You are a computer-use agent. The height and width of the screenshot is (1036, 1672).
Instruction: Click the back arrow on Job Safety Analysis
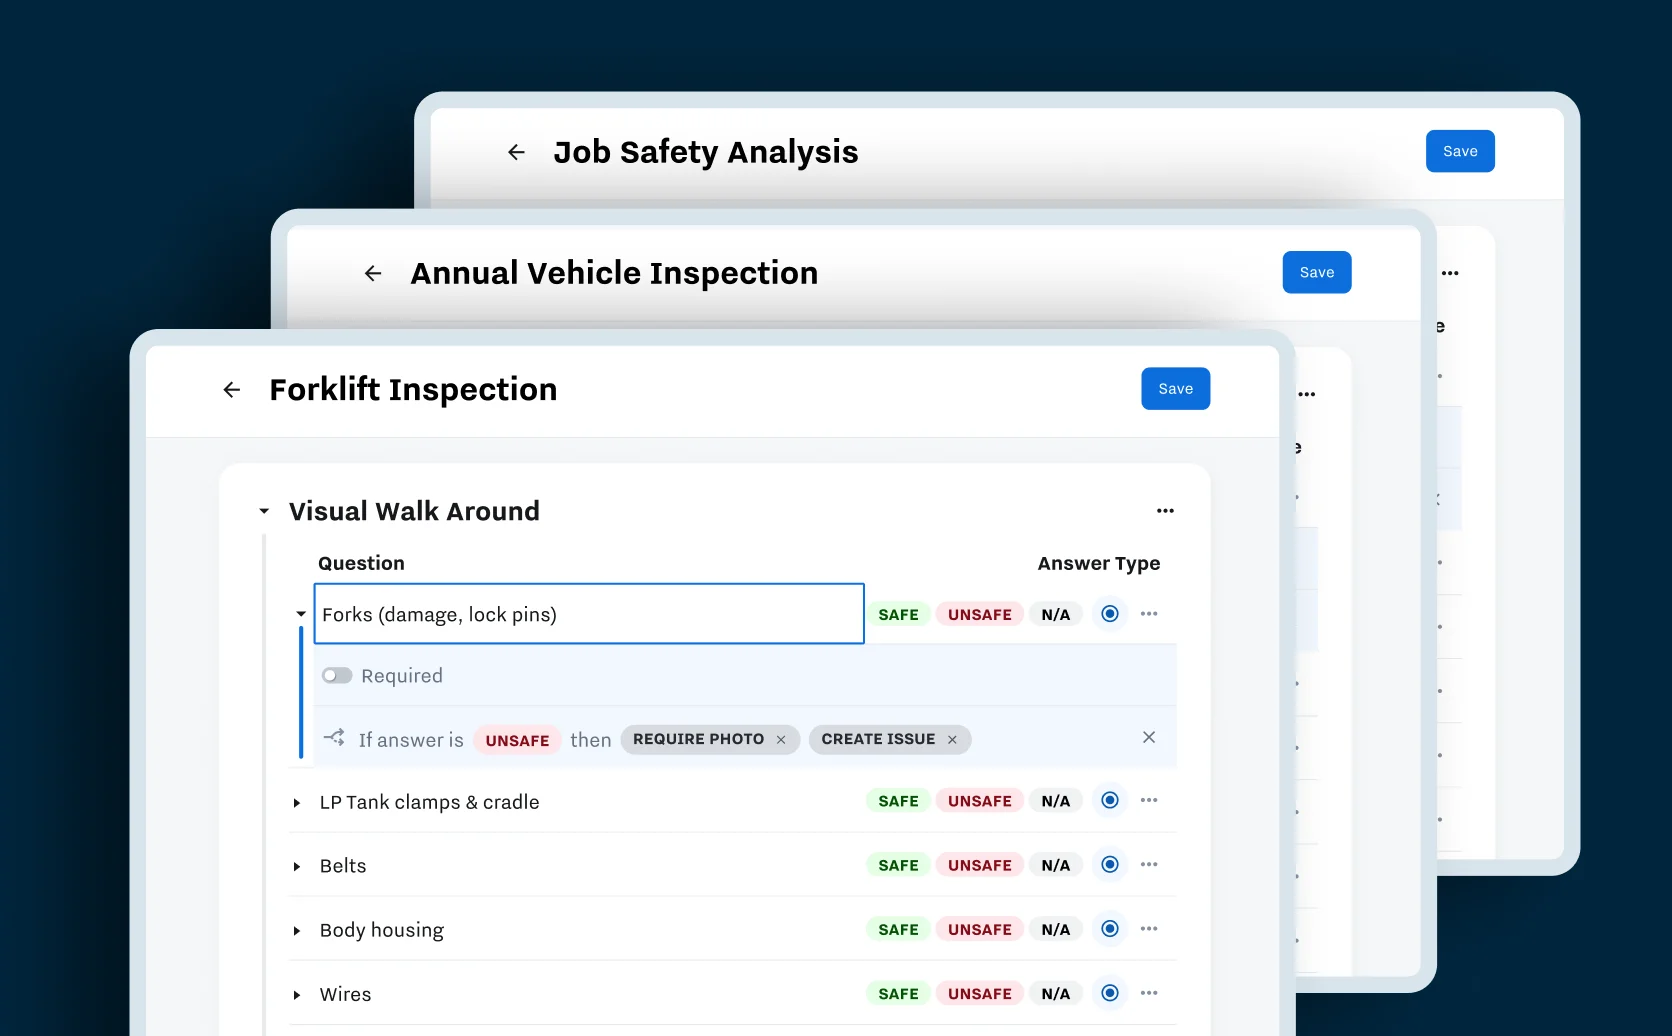pos(516,152)
